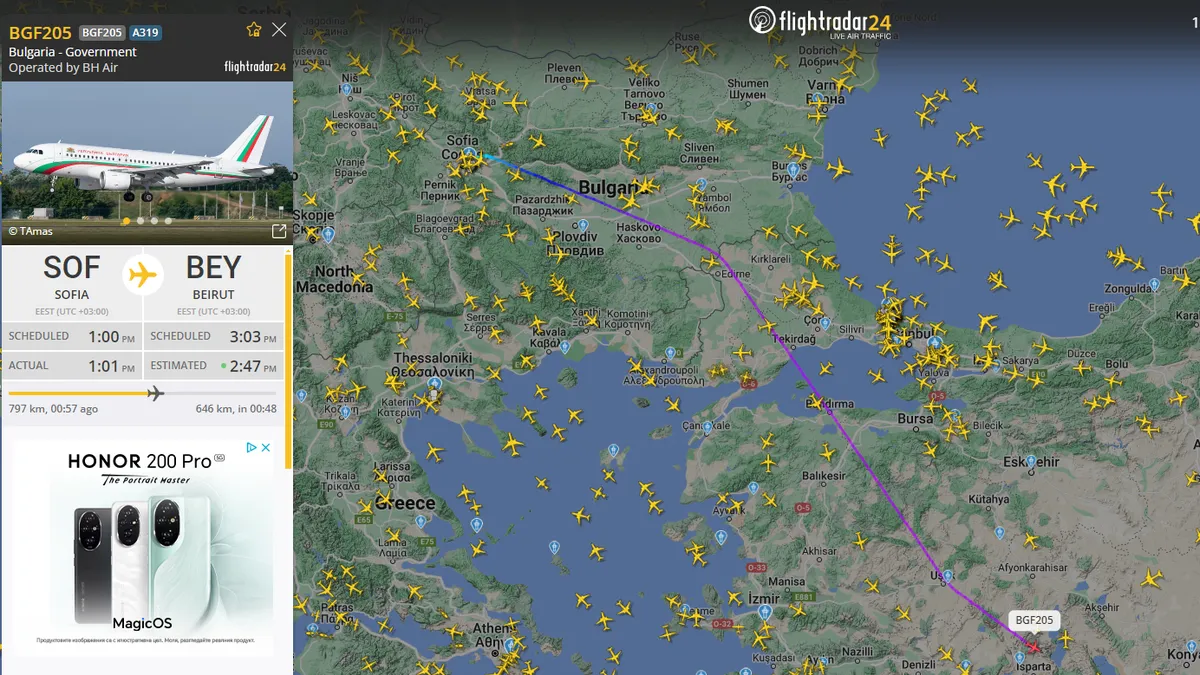1200x675 pixels.
Task: Switch to the second aircraft photo dot
Action: click(140, 221)
